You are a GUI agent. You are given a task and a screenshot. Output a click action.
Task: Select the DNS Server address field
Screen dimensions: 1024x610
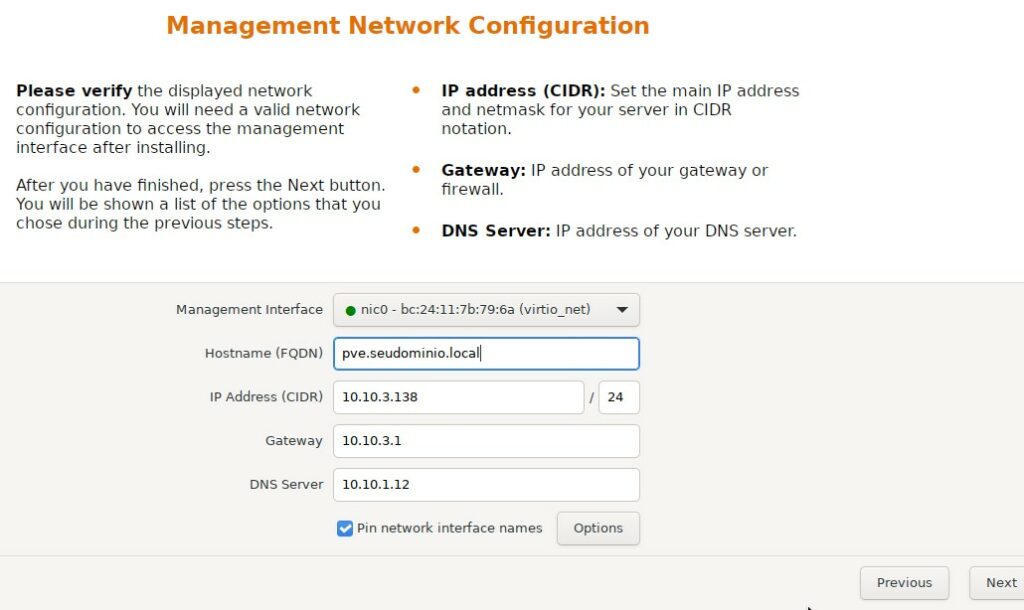coord(486,485)
